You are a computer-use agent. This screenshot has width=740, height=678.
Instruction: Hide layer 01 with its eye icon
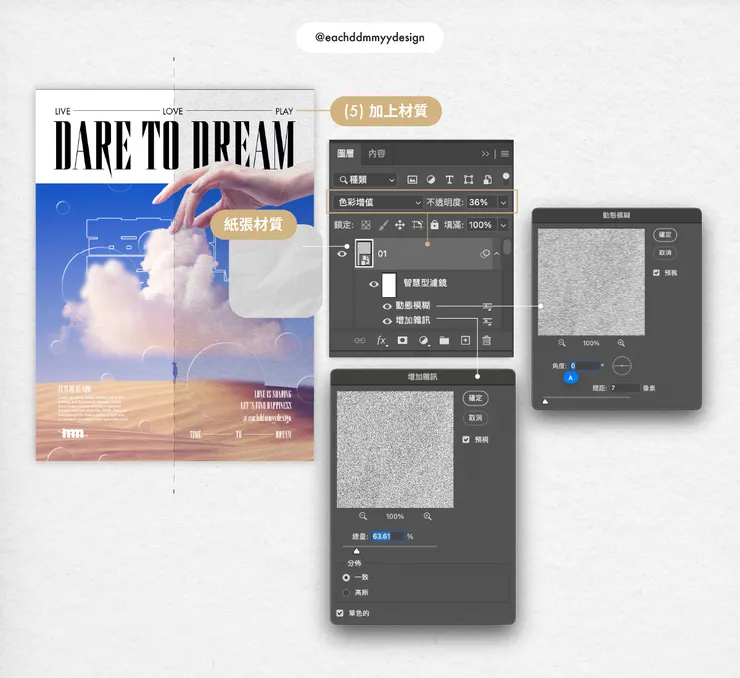pos(342,254)
